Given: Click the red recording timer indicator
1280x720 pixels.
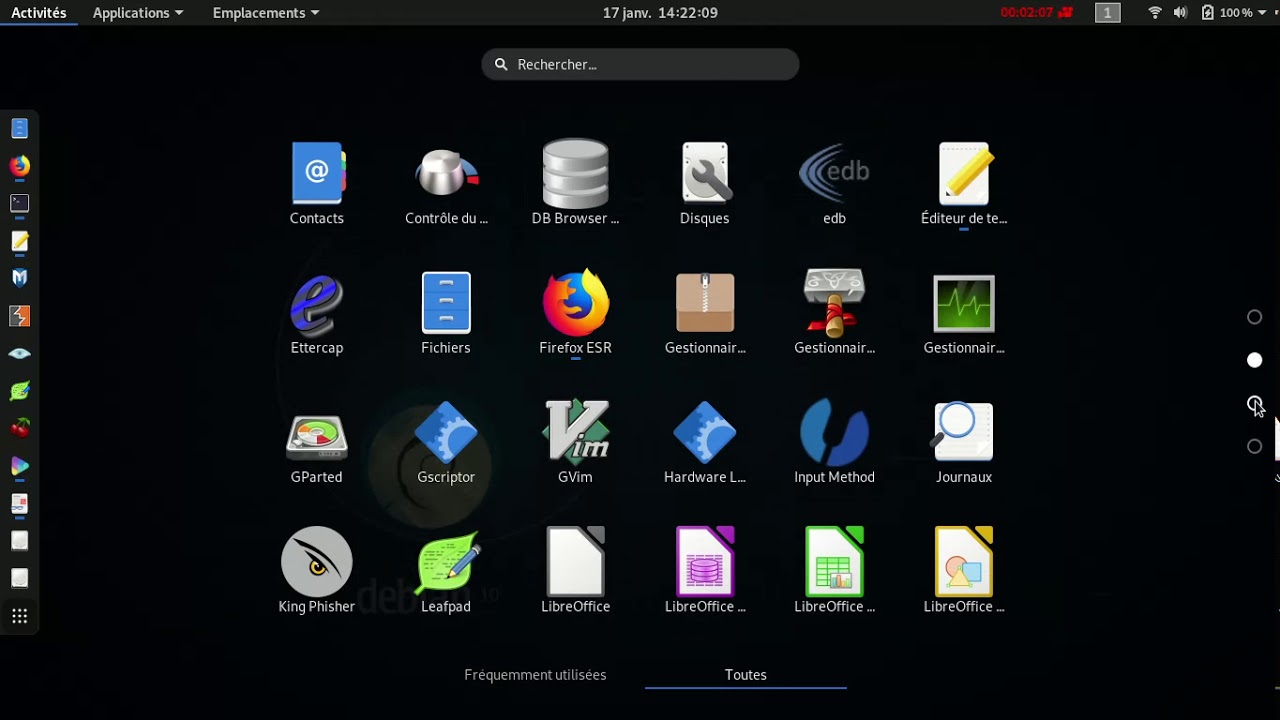Looking at the screenshot, I should pos(1037,13).
